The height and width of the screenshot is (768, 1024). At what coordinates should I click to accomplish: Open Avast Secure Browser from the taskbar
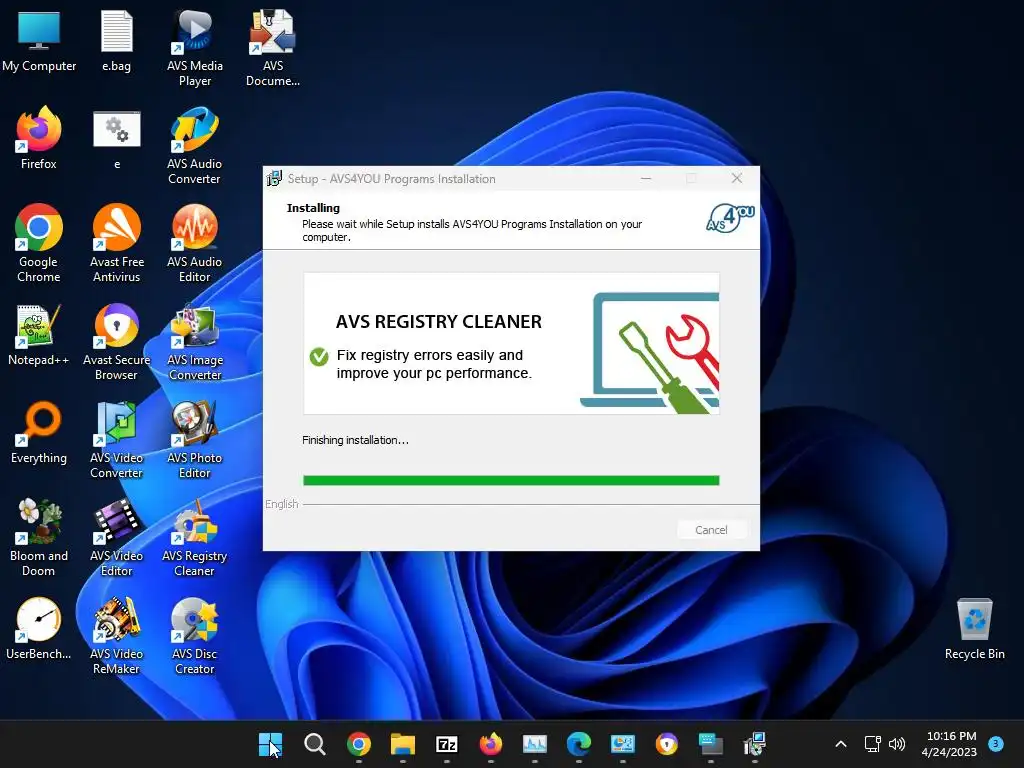[x=667, y=744]
